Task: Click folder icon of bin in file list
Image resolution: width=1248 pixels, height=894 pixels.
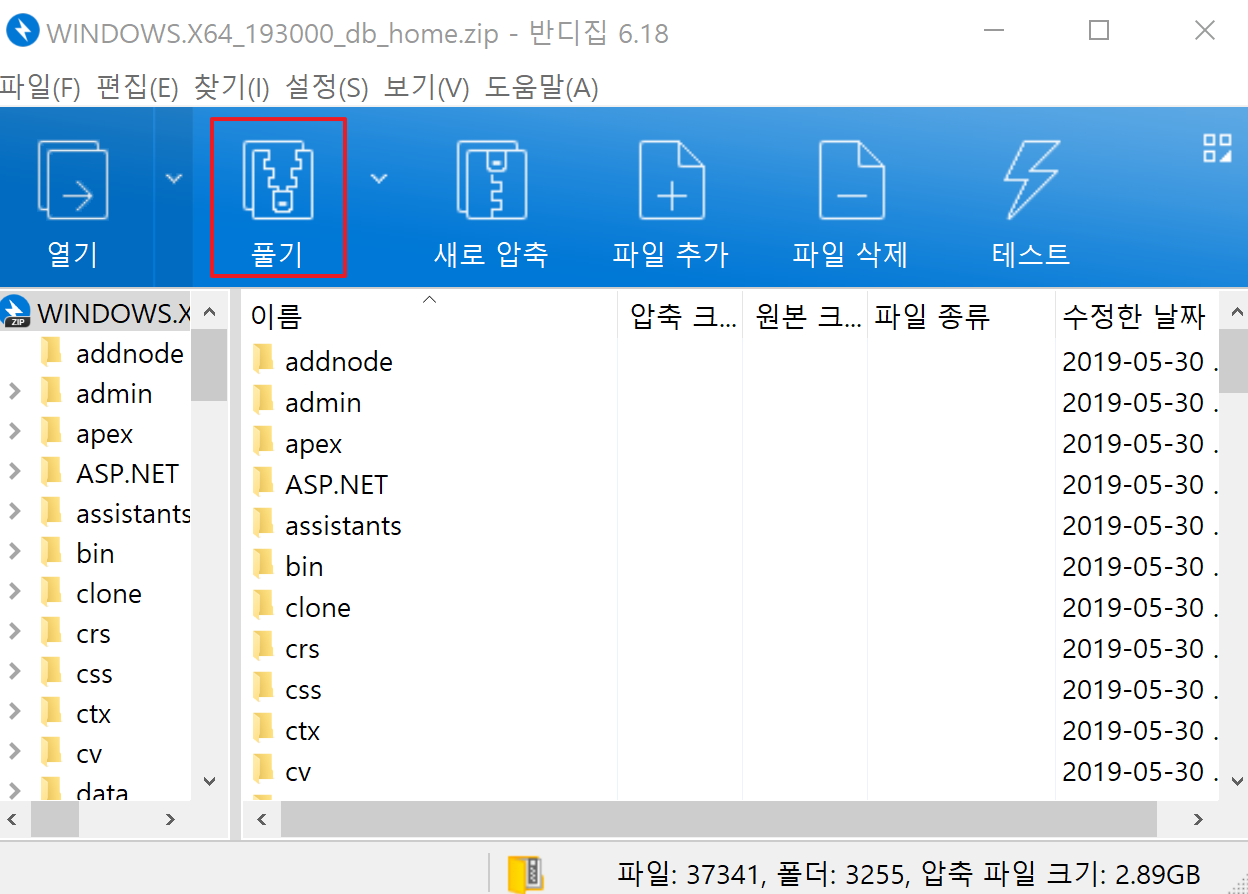Action: click(263, 566)
